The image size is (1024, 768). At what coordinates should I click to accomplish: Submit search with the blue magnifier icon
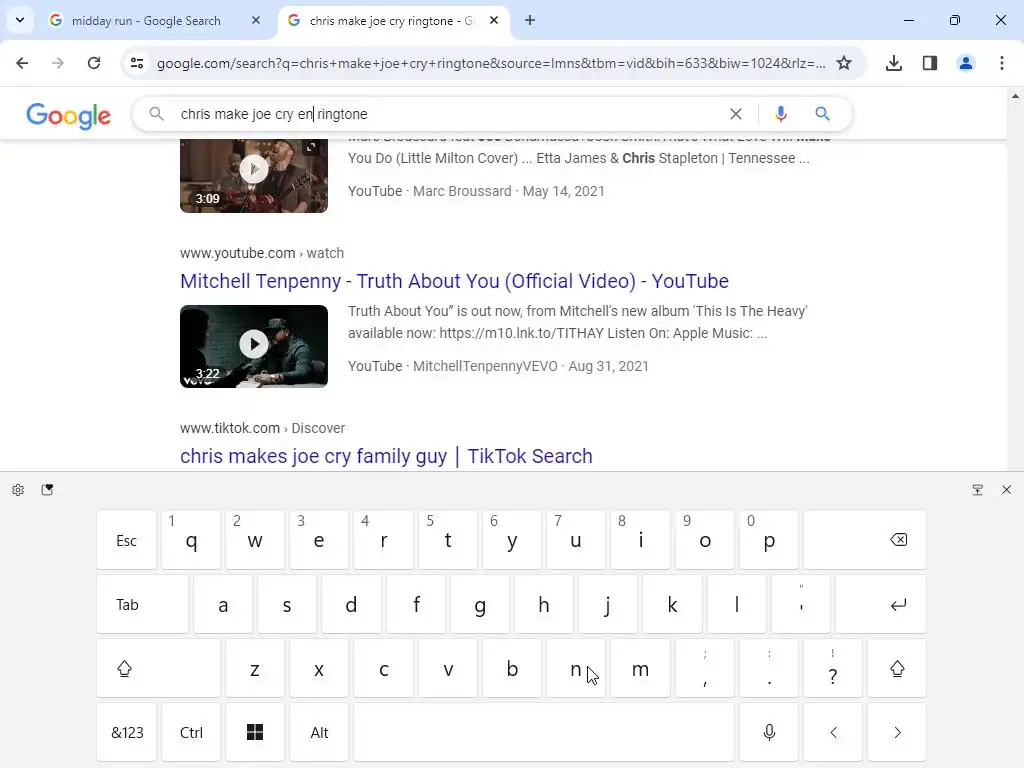822,114
